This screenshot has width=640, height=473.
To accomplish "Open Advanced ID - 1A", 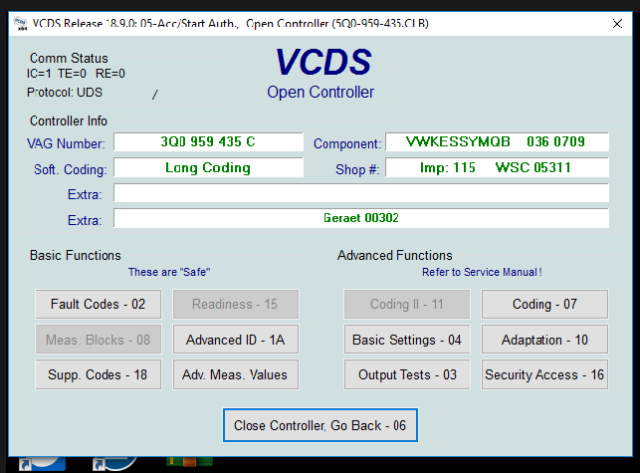I will [236, 340].
